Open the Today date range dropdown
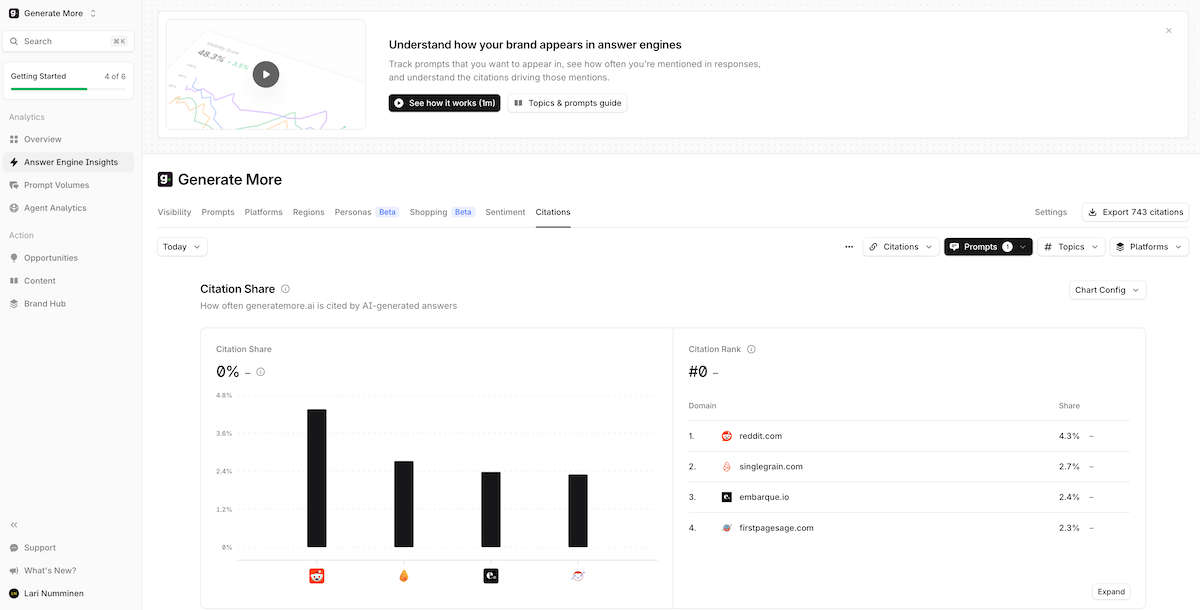This screenshot has width=1200, height=610. (x=181, y=246)
